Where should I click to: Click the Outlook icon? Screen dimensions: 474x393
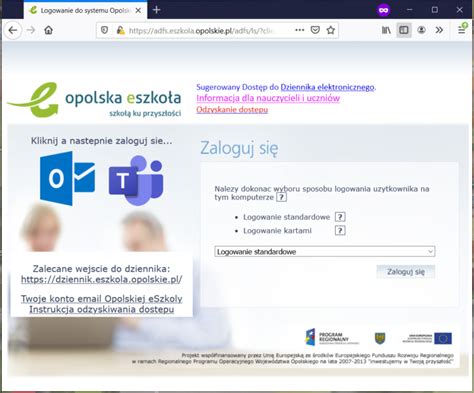pyautogui.click(x=67, y=178)
